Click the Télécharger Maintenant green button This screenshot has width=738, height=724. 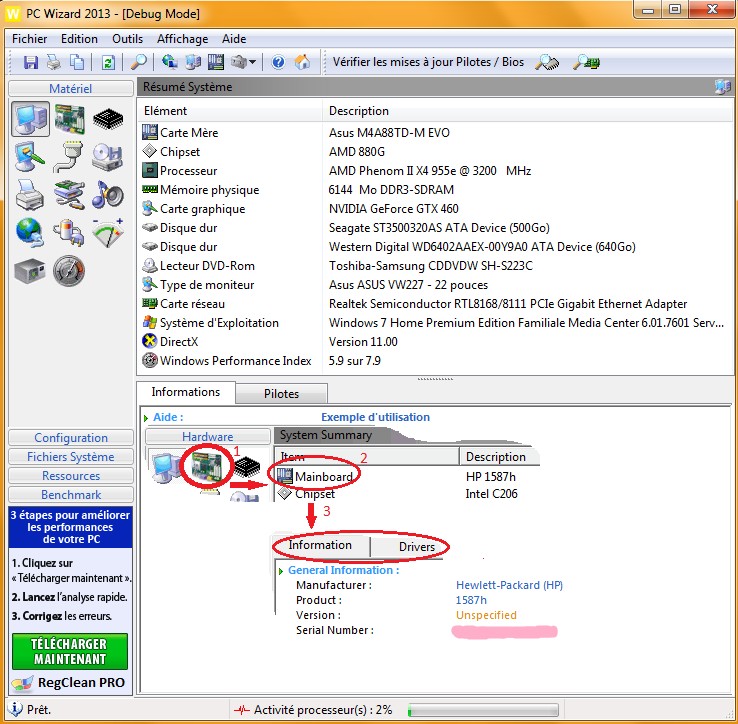pos(70,652)
